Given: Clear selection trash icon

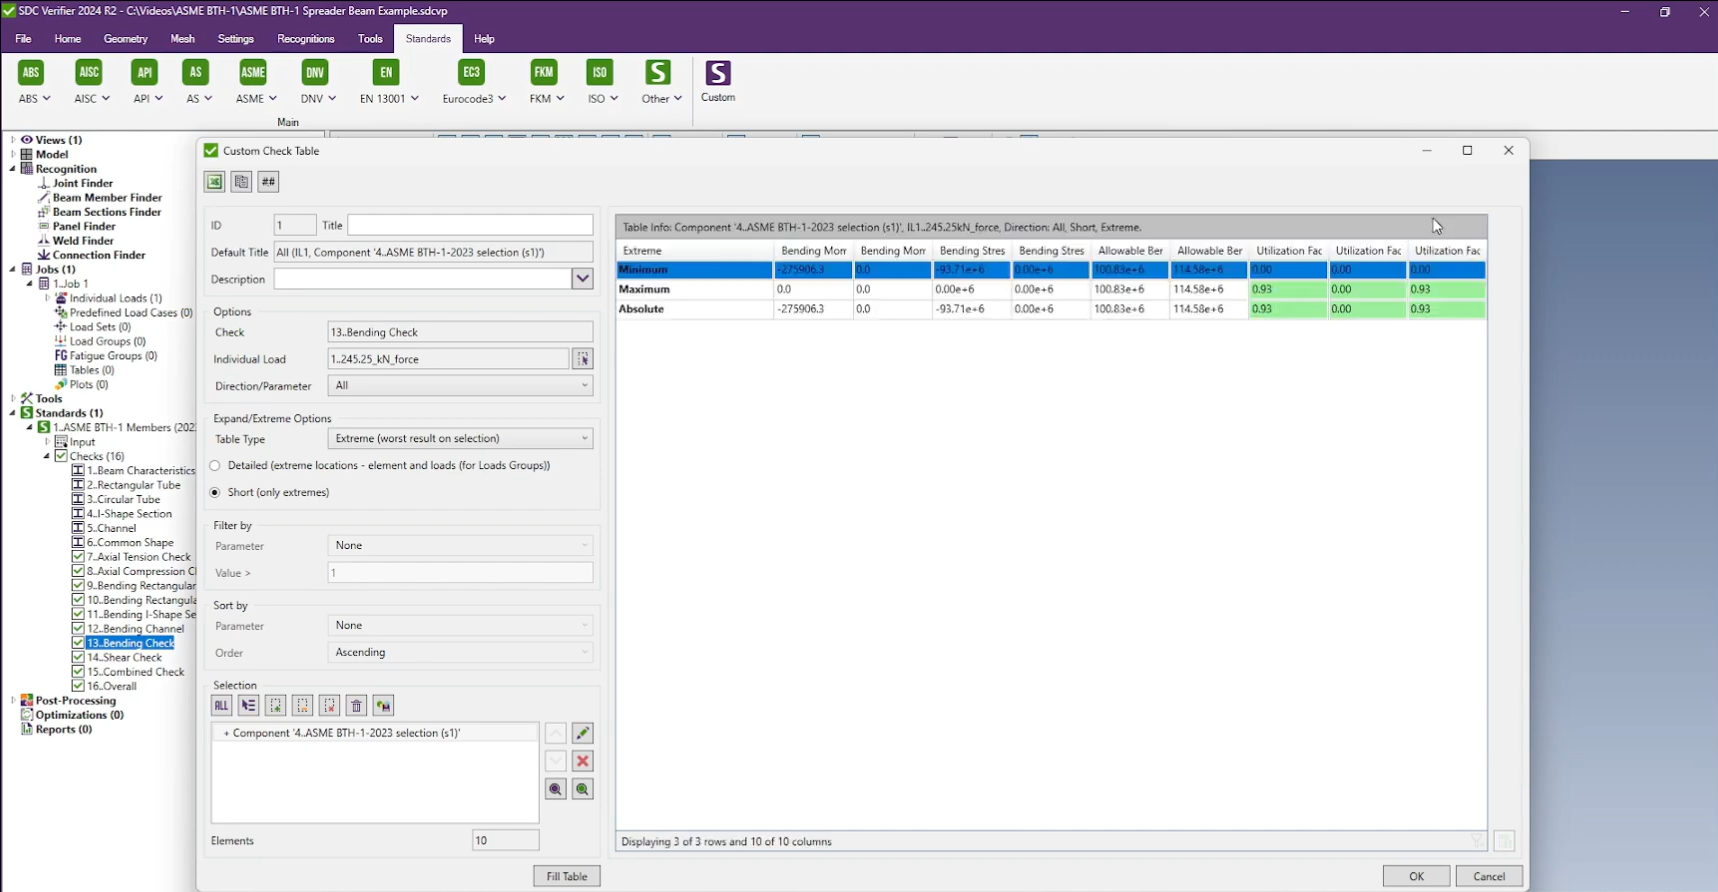Looking at the screenshot, I should pyautogui.click(x=356, y=706).
